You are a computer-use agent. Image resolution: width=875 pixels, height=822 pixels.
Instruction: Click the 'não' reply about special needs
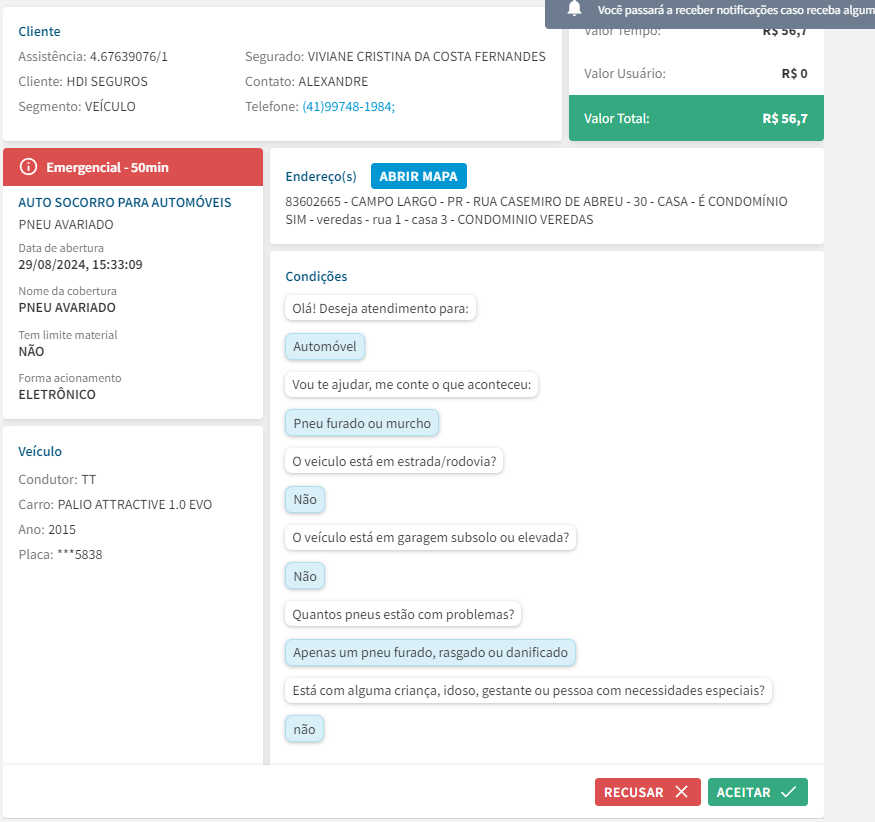point(304,729)
